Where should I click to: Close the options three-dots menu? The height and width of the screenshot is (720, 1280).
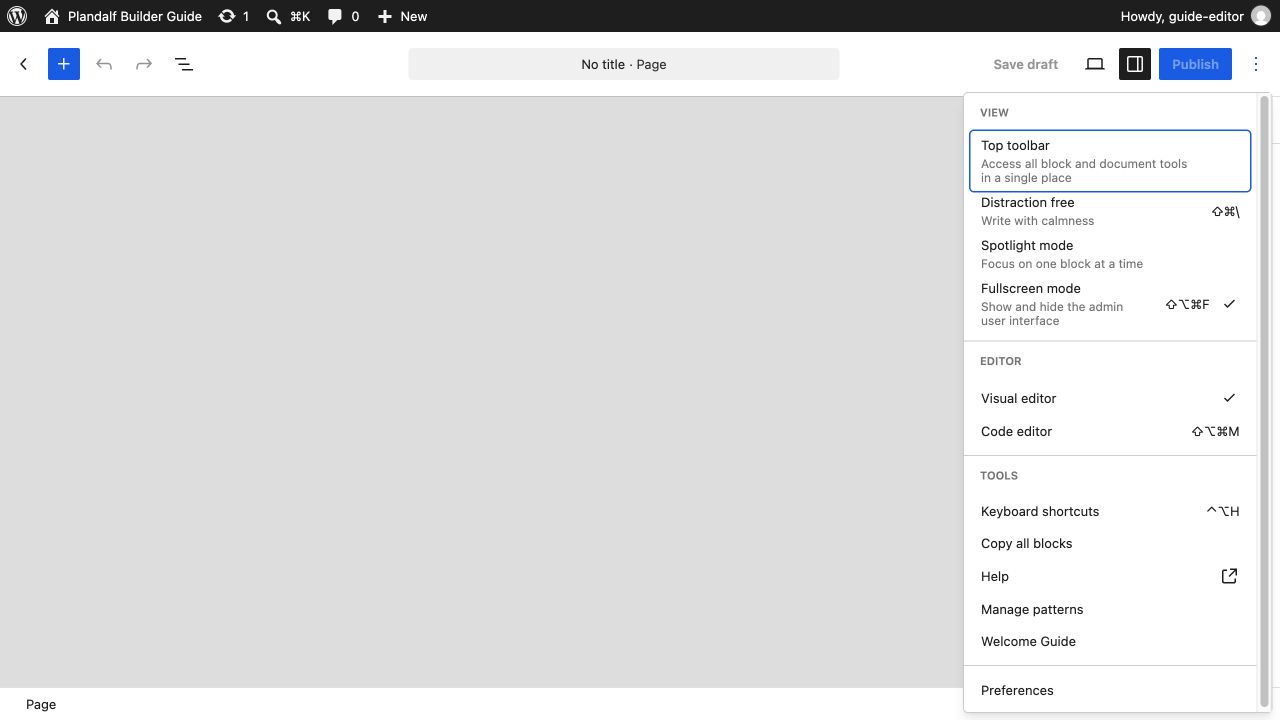[x=1256, y=64]
